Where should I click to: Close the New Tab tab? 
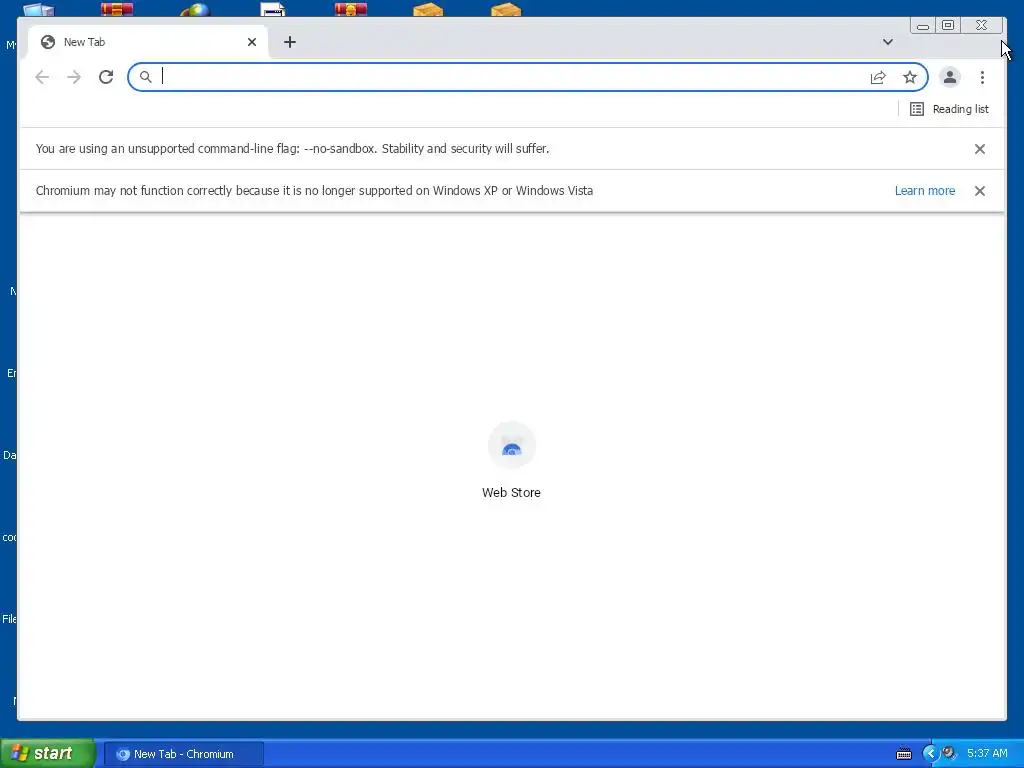click(252, 42)
